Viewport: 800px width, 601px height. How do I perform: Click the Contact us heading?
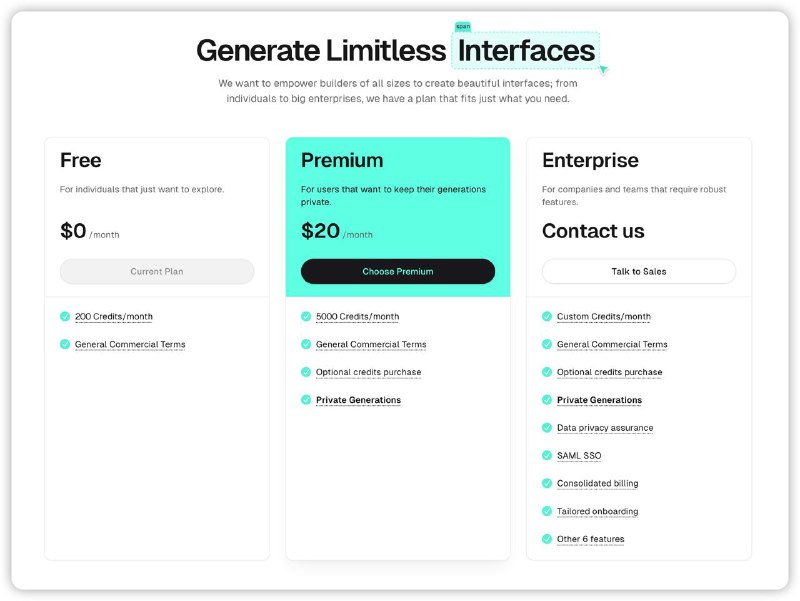coord(593,231)
